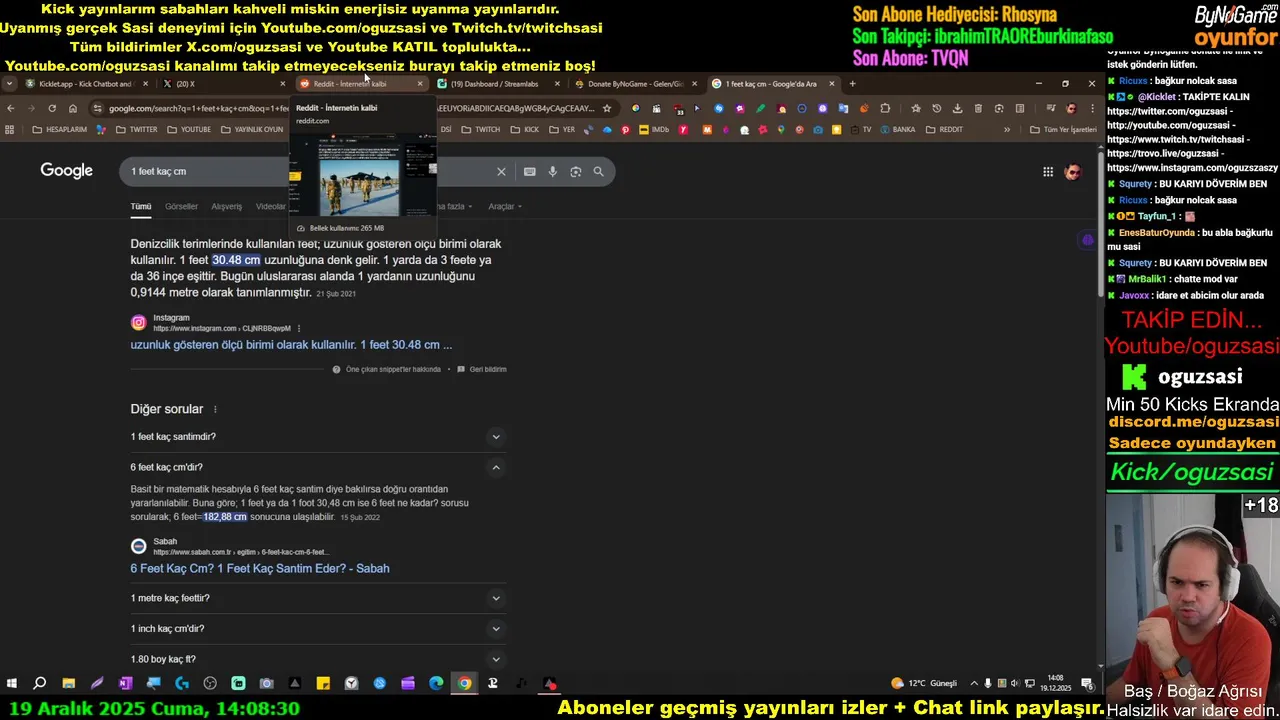Open the notification center icon
This screenshot has height=720, width=1280.
(x=1087, y=684)
